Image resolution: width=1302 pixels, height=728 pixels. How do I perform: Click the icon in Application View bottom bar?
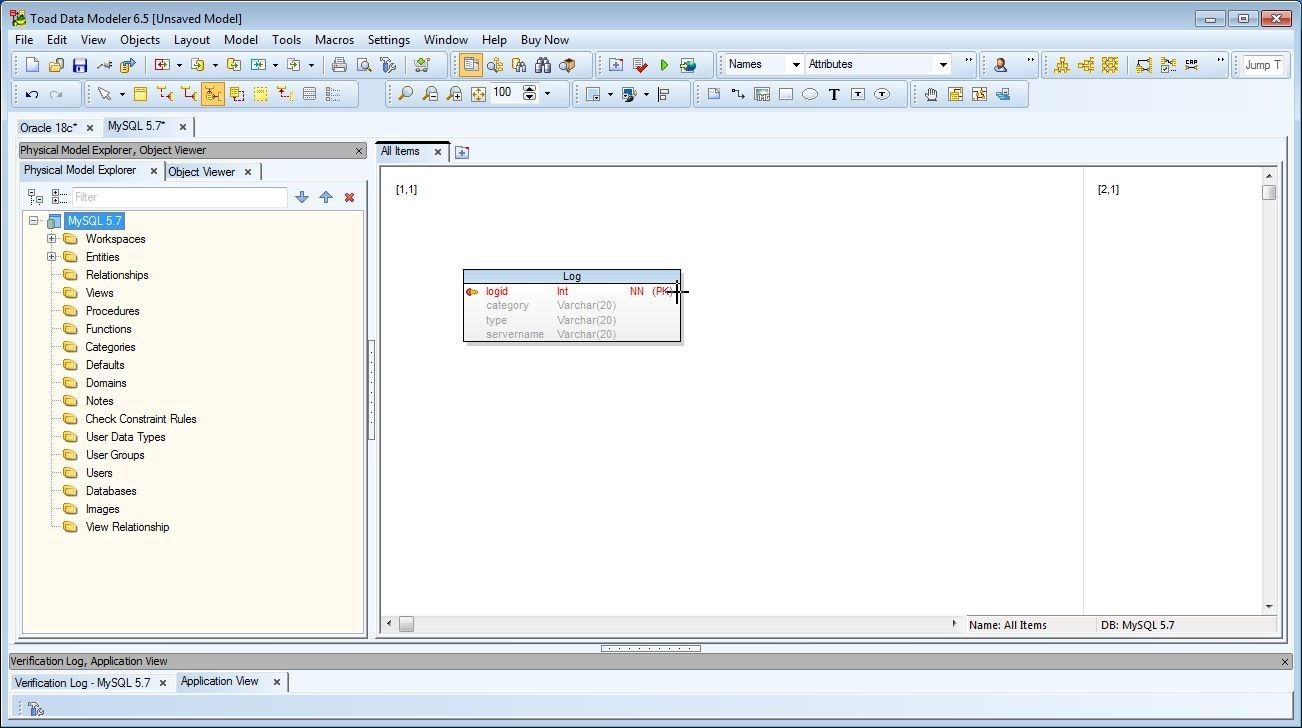pos(35,709)
